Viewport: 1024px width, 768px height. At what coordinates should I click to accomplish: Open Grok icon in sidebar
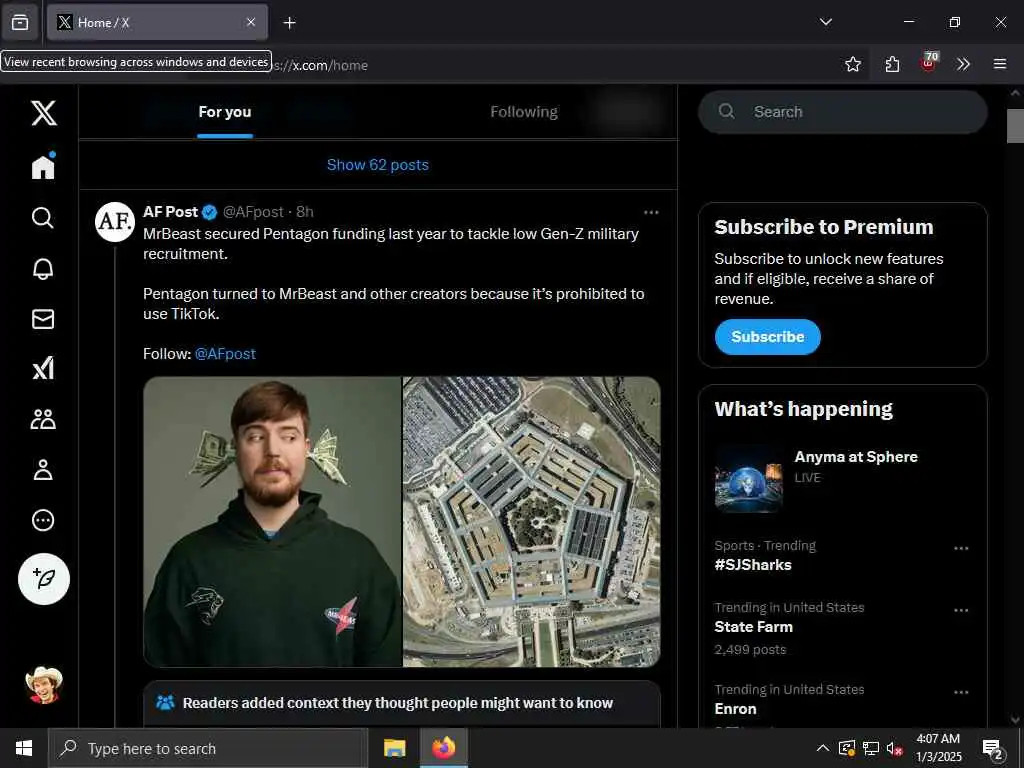coord(43,369)
